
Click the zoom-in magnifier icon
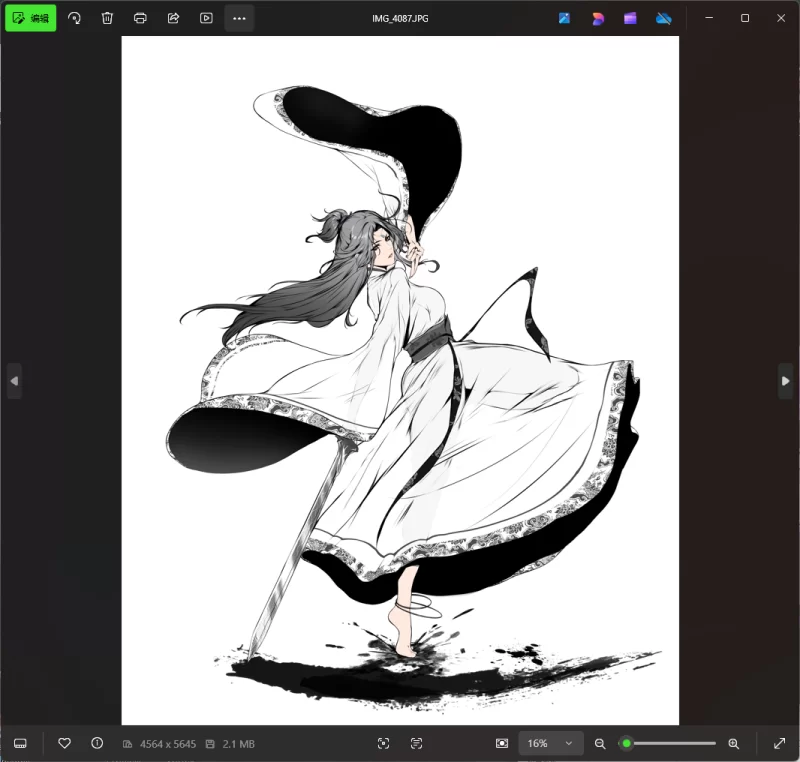point(733,744)
